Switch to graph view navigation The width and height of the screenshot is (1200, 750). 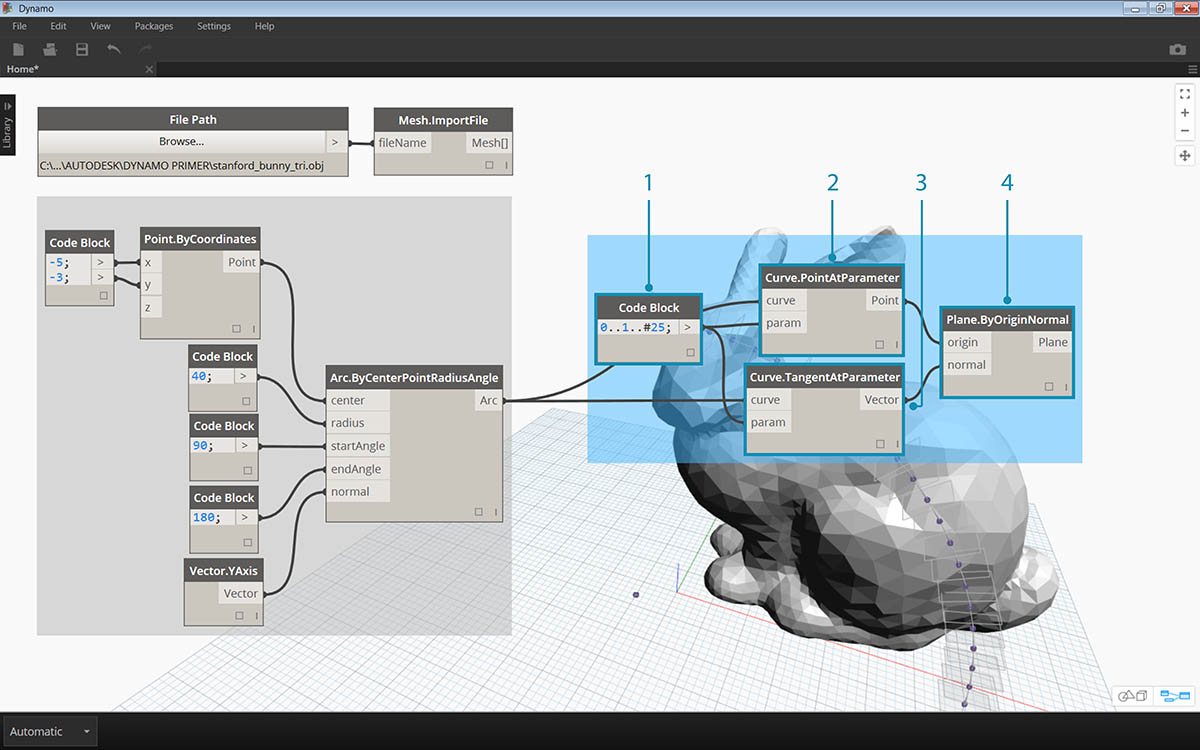click(1174, 695)
